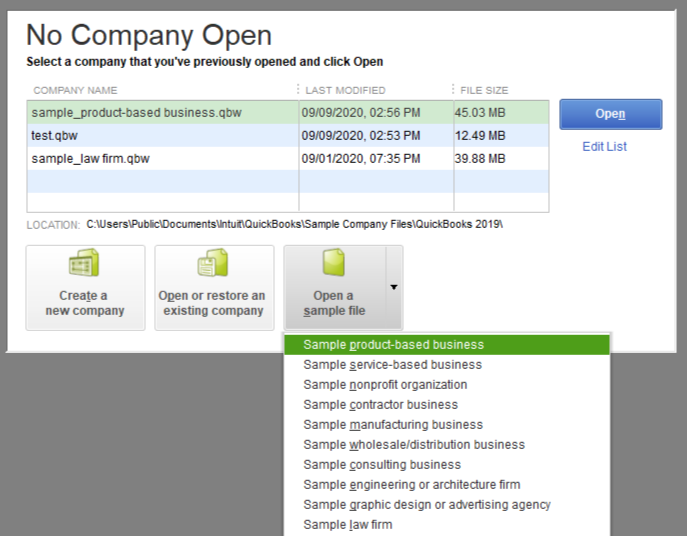Image resolution: width=687 pixels, height=536 pixels.
Task: Choose Sample engineering or architecture firm
Action: click(446, 485)
